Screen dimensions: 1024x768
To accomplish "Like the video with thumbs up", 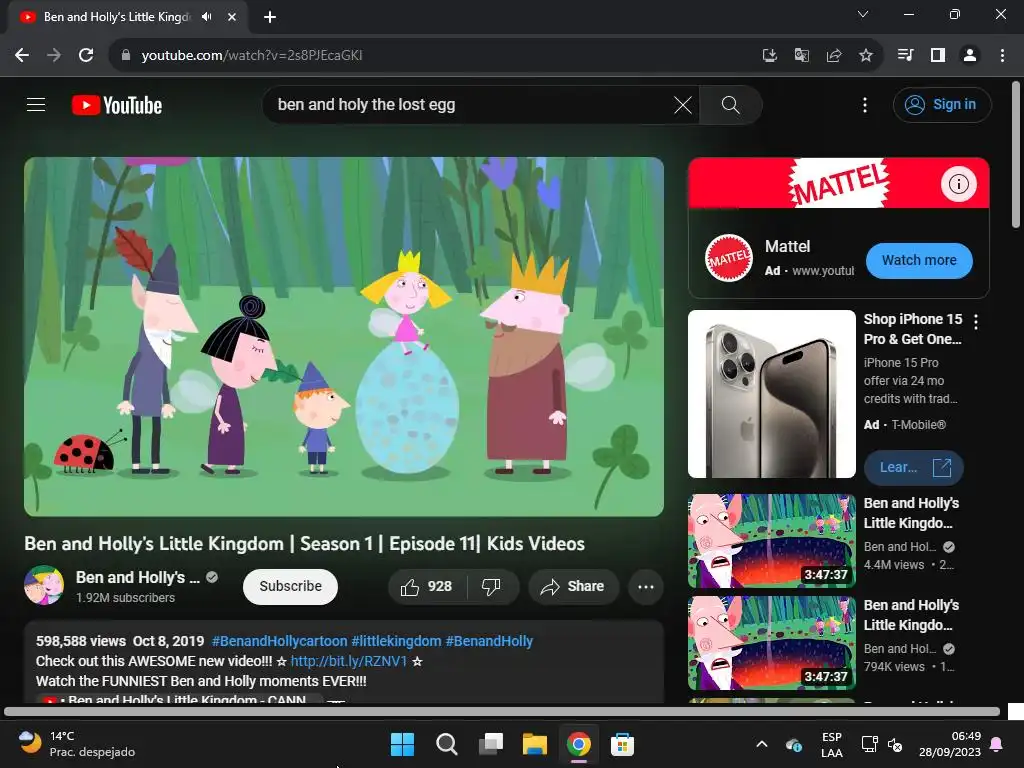I will click(x=427, y=586).
